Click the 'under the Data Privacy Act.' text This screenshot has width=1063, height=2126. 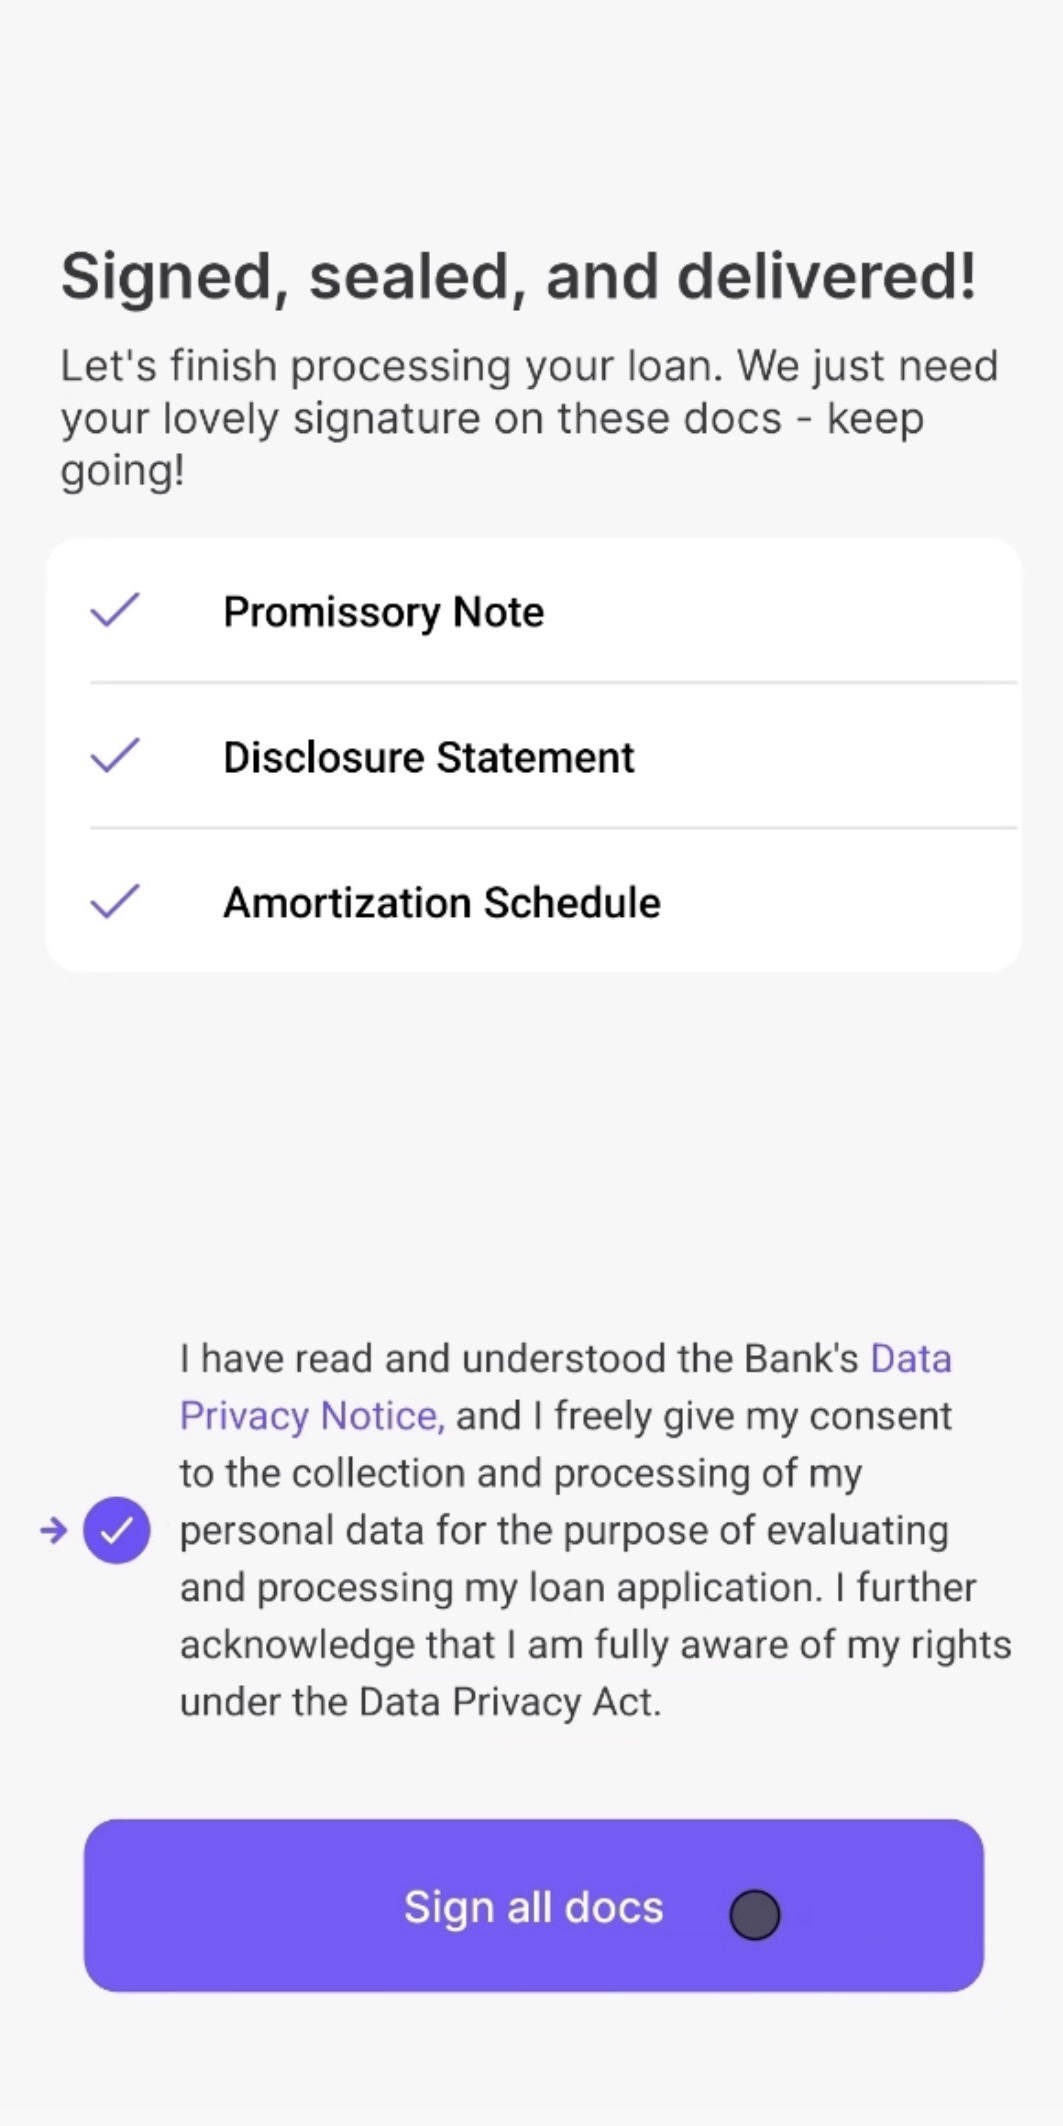tap(420, 1702)
